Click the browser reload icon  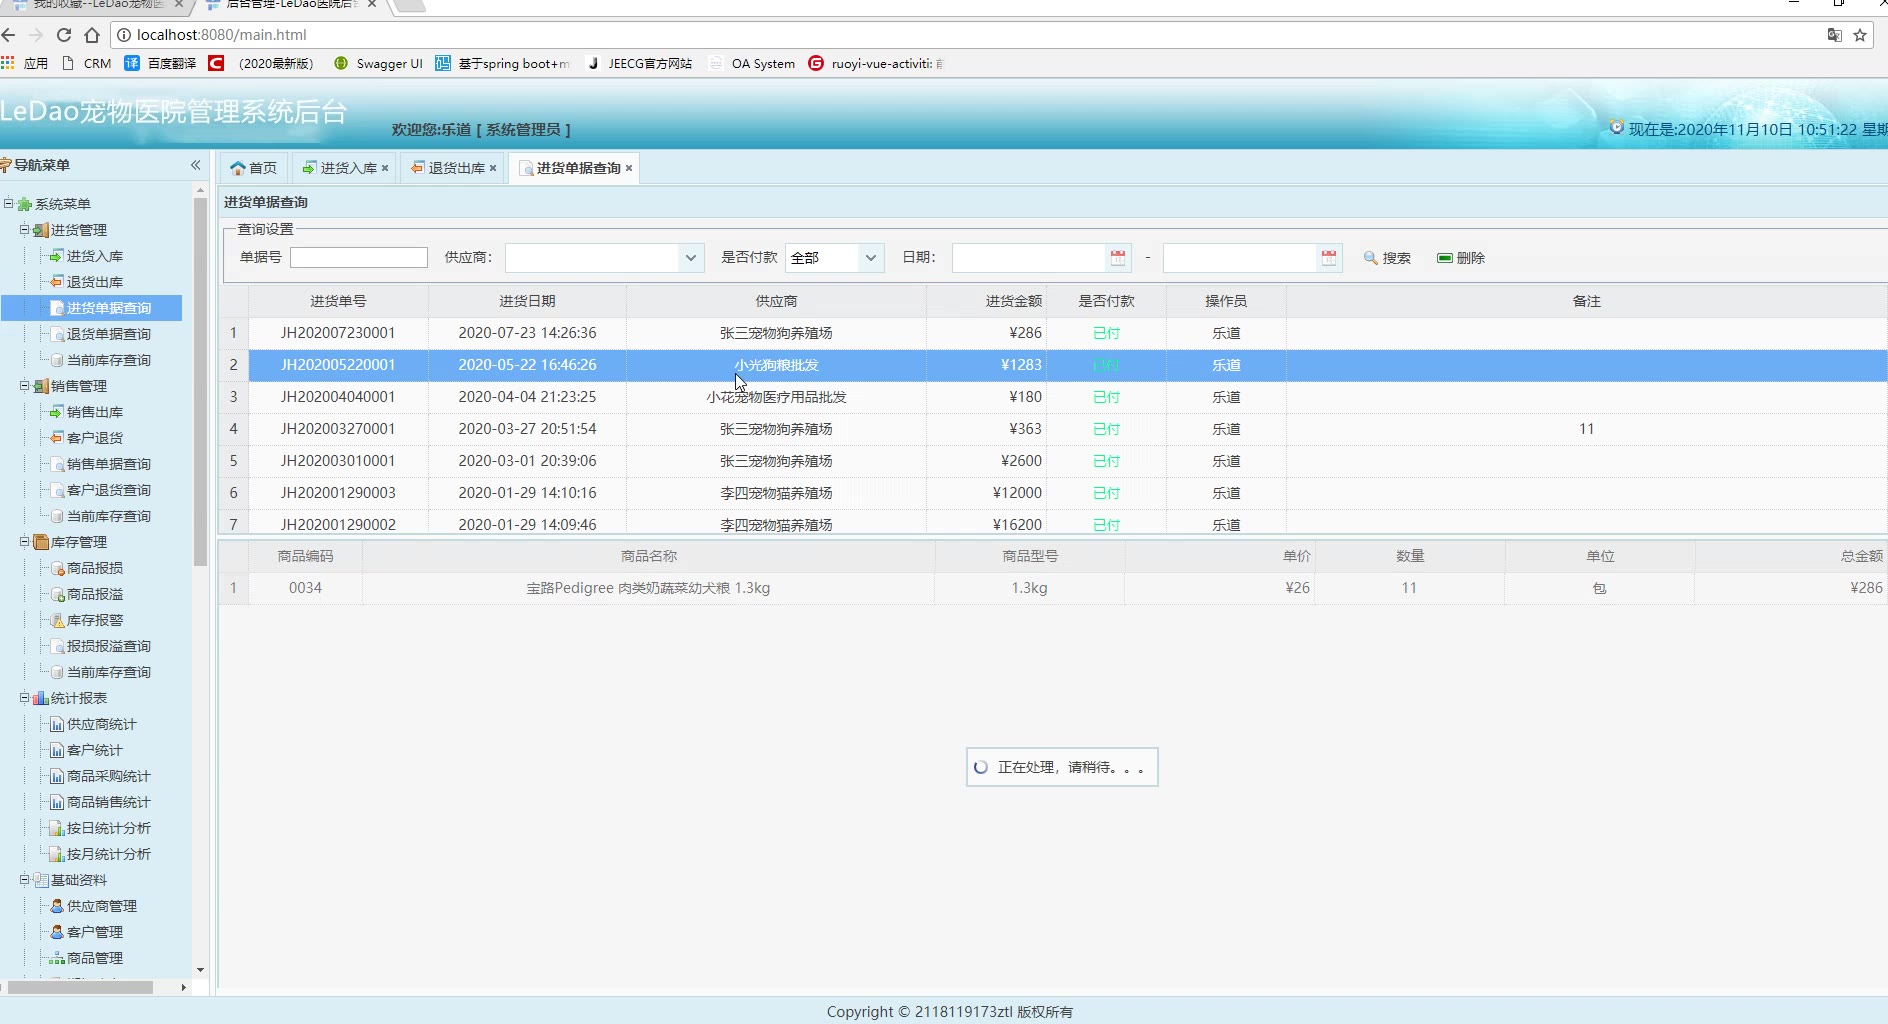coord(64,35)
